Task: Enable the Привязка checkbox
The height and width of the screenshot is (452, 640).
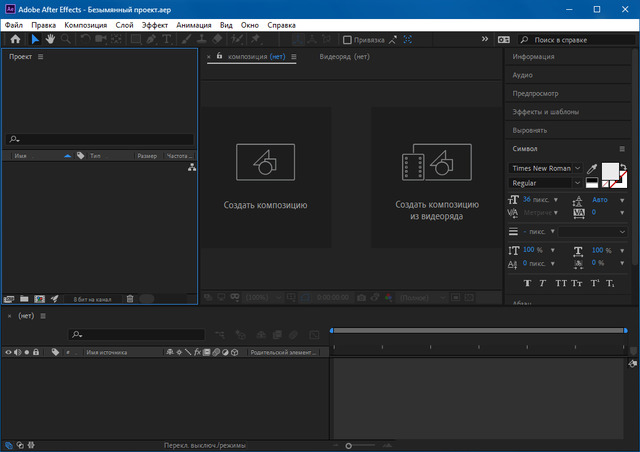Action: tap(347, 40)
